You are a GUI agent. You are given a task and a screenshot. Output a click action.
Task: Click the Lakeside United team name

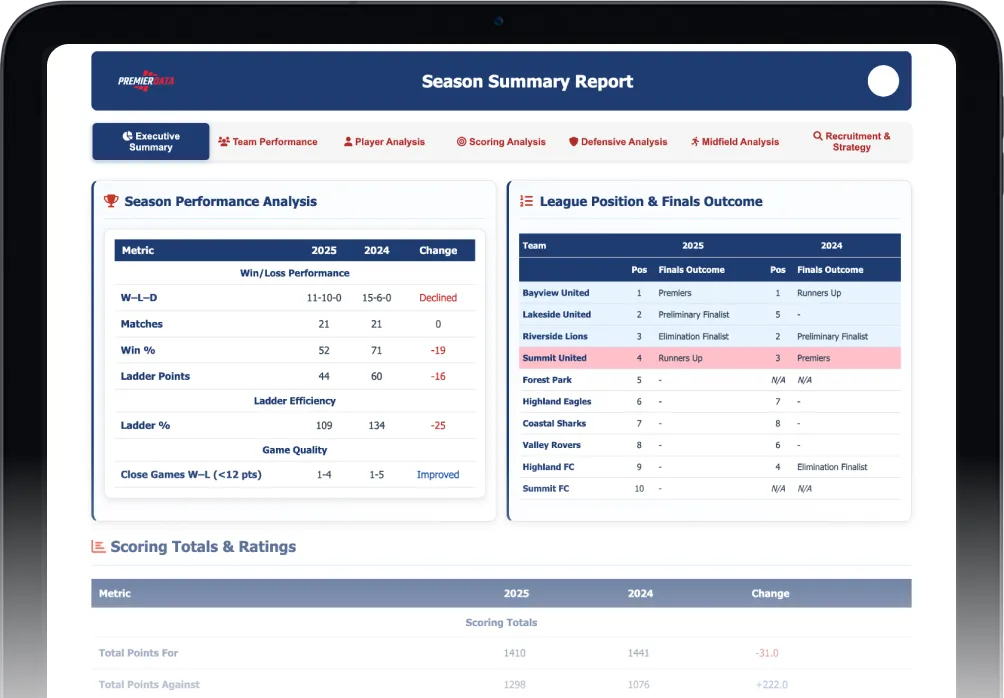click(556, 314)
